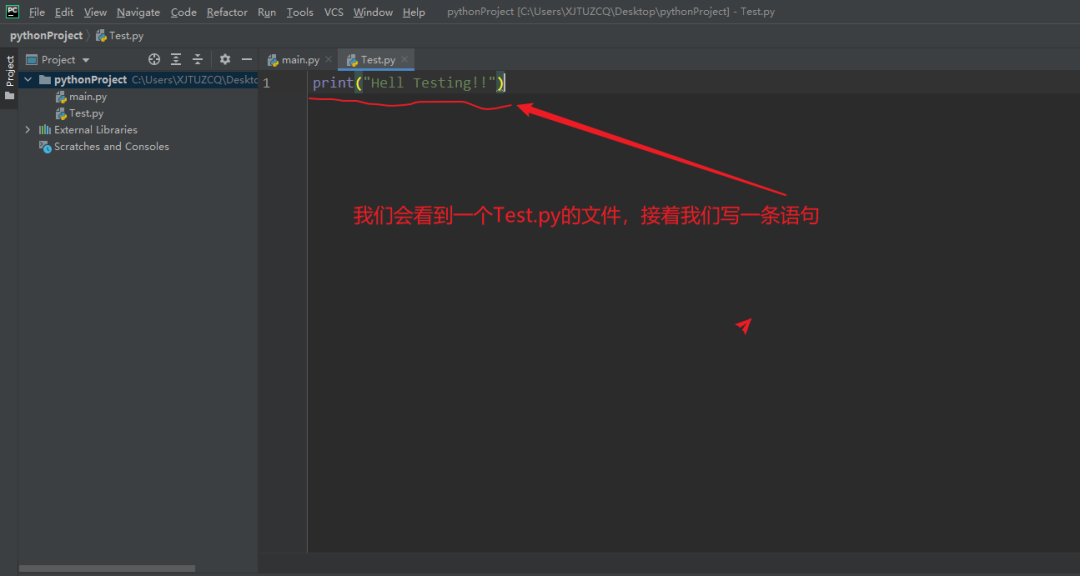Image resolution: width=1080 pixels, height=576 pixels.
Task: Click the Collapse All icon
Action: (x=198, y=59)
